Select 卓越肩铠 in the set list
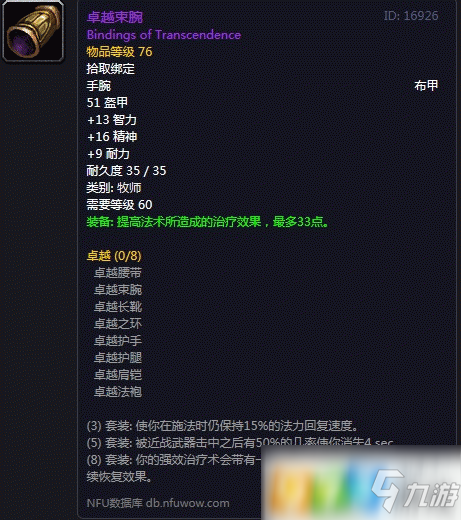 pyautogui.click(x=118, y=375)
